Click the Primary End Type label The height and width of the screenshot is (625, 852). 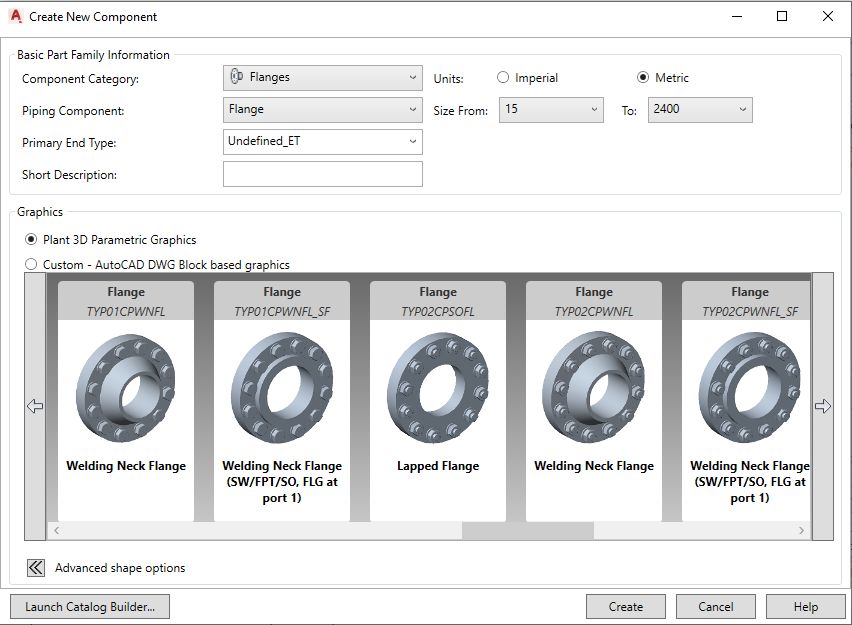coord(69,143)
